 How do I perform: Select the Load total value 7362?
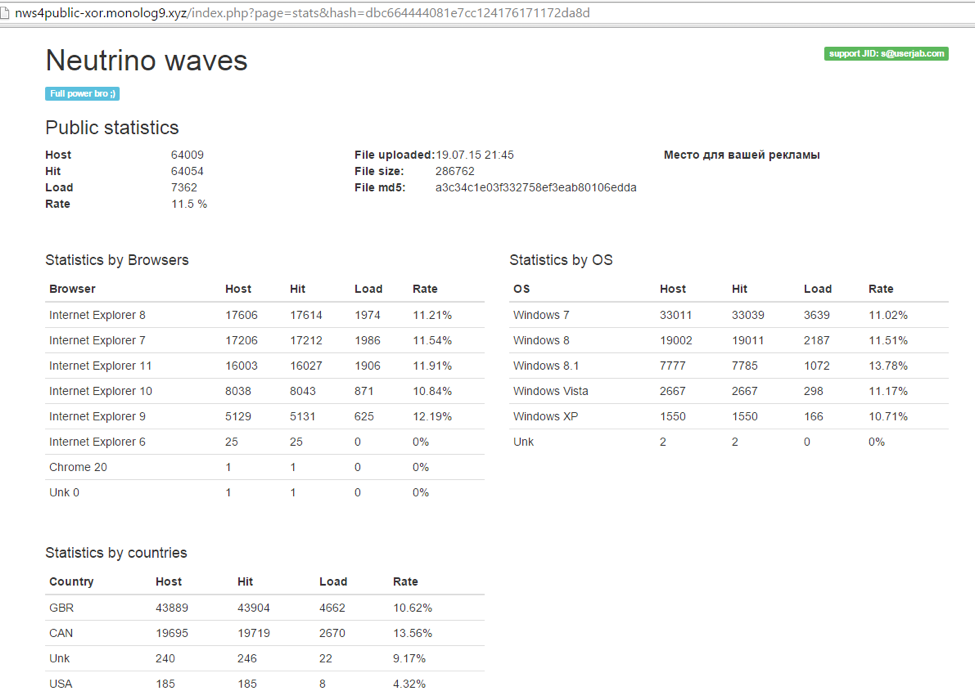(x=184, y=187)
